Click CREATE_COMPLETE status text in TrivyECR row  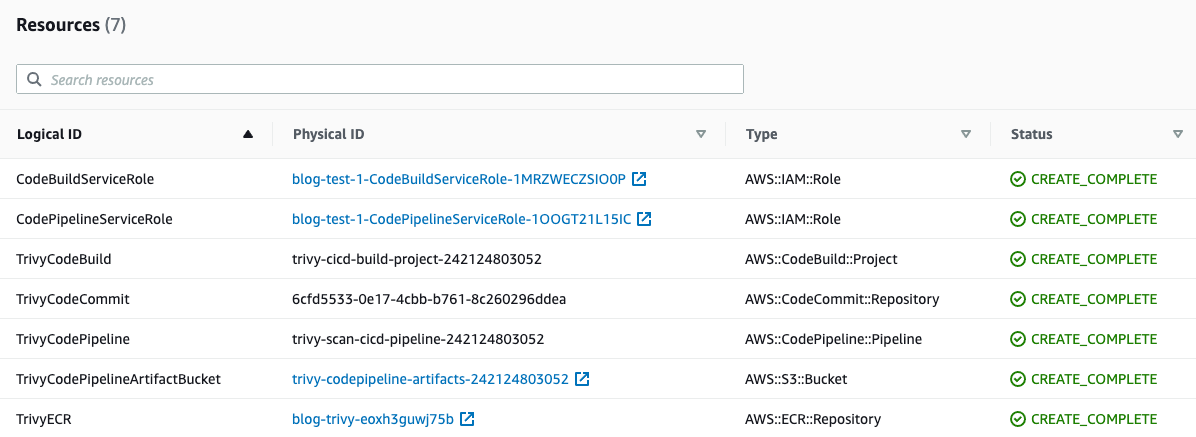point(1095,419)
